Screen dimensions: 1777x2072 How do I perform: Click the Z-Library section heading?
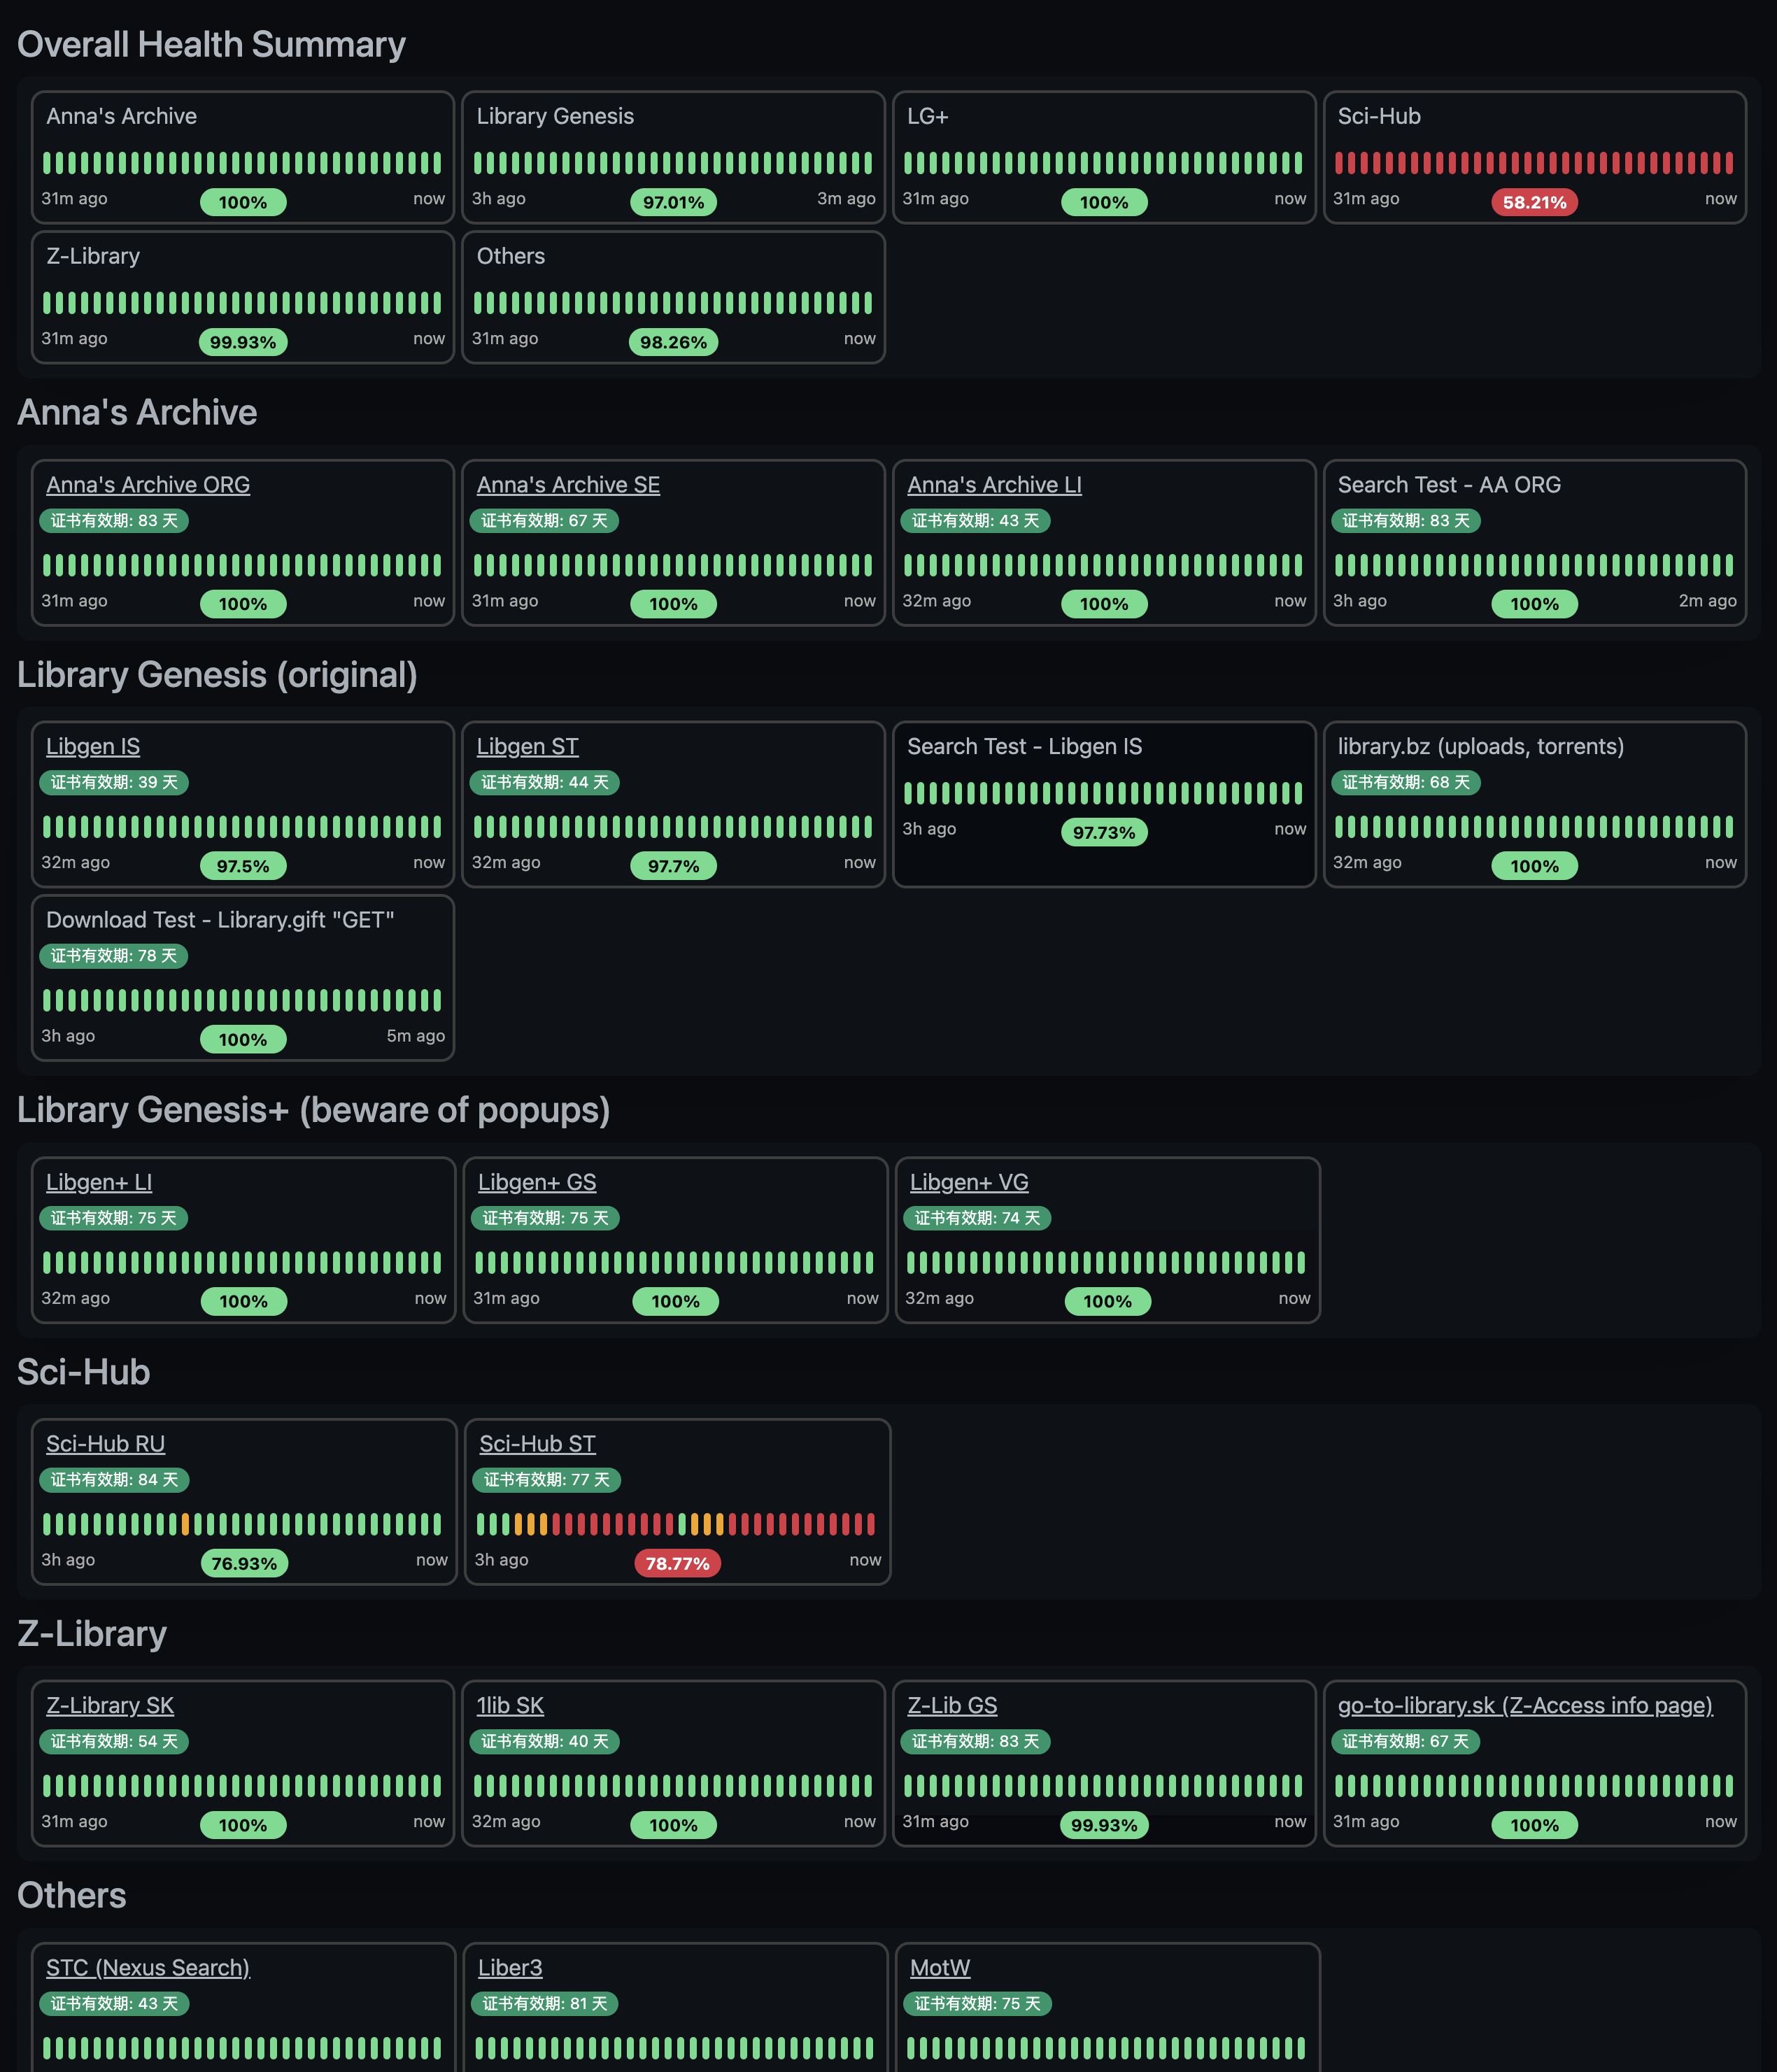(92, 1634)
